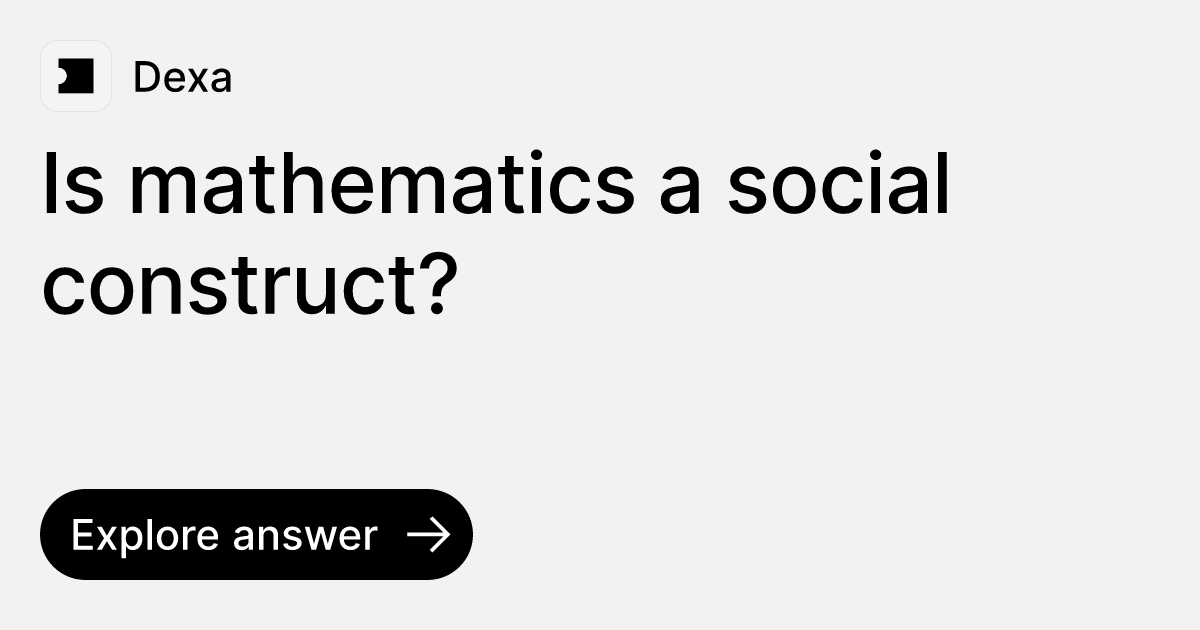Click the word "mathematics" in the headline
Screen dimensions: 1200x630
tap(381, 184)
